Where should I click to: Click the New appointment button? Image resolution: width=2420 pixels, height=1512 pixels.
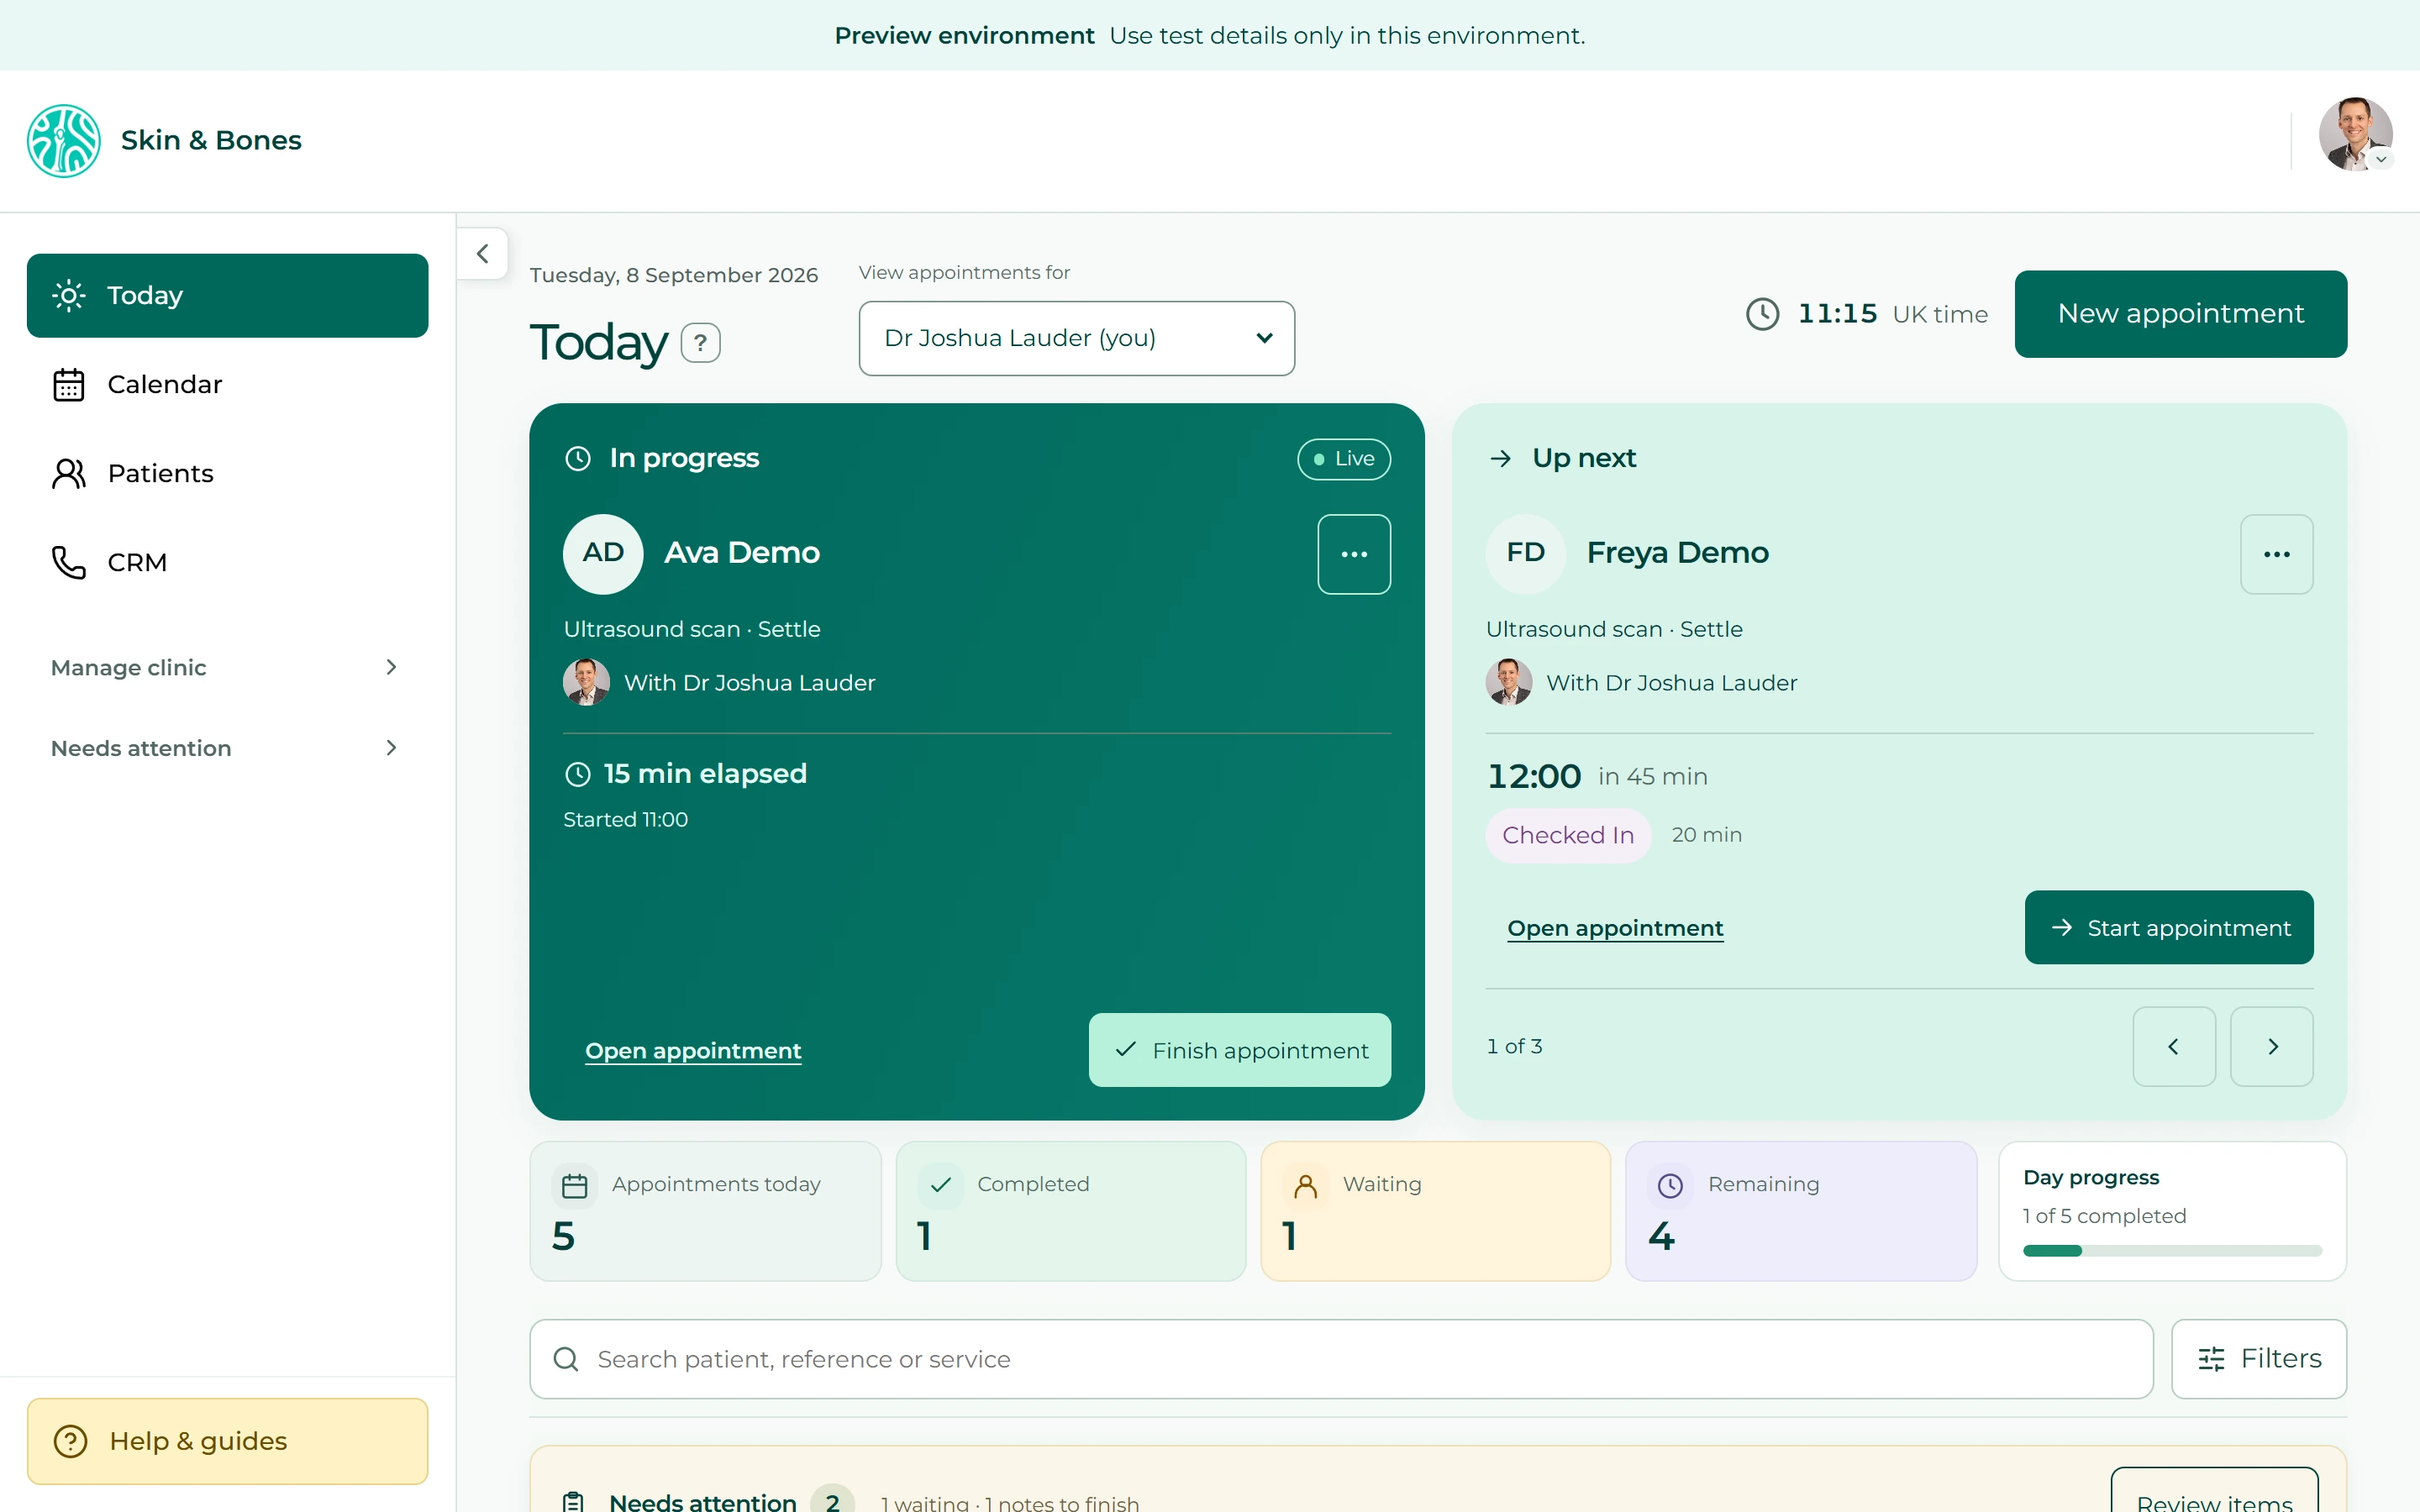(x=2180, y=314)
